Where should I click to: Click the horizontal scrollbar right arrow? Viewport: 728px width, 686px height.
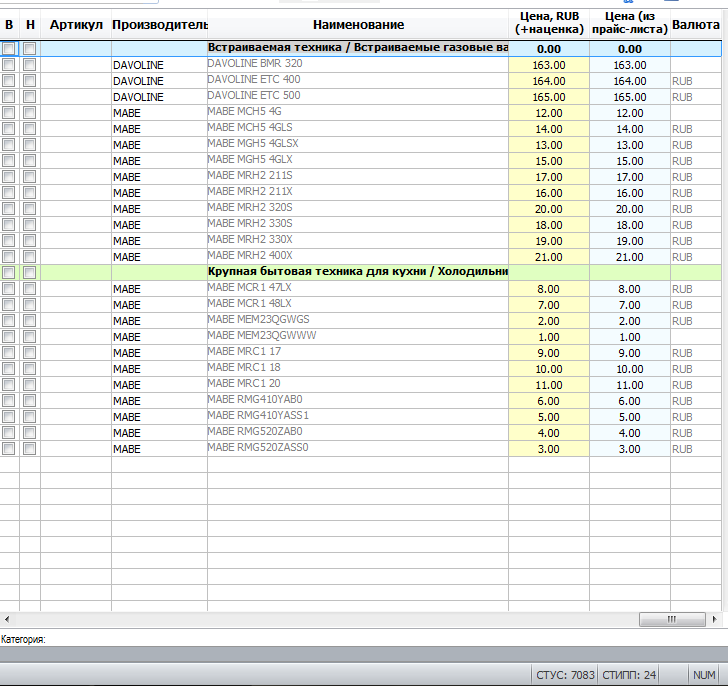[714, 619]
